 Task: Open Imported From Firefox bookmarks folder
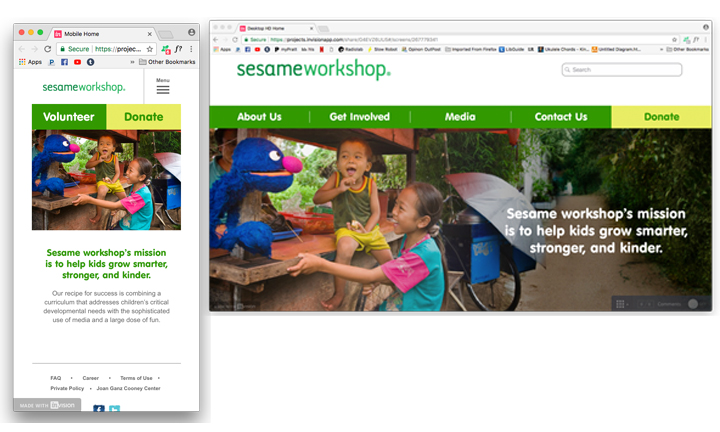[x=471, y=49]
